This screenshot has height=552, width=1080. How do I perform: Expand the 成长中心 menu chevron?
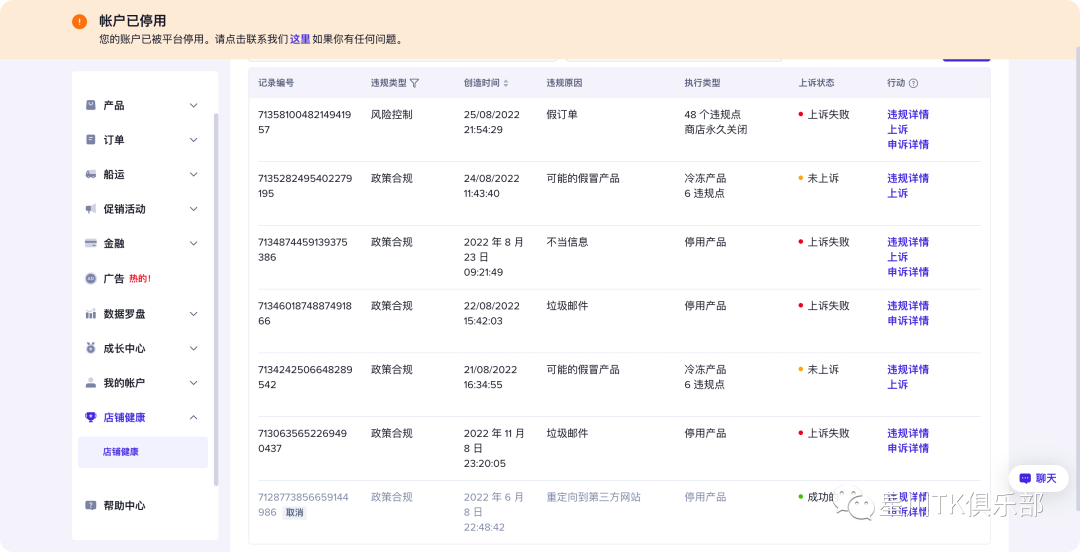194,348
